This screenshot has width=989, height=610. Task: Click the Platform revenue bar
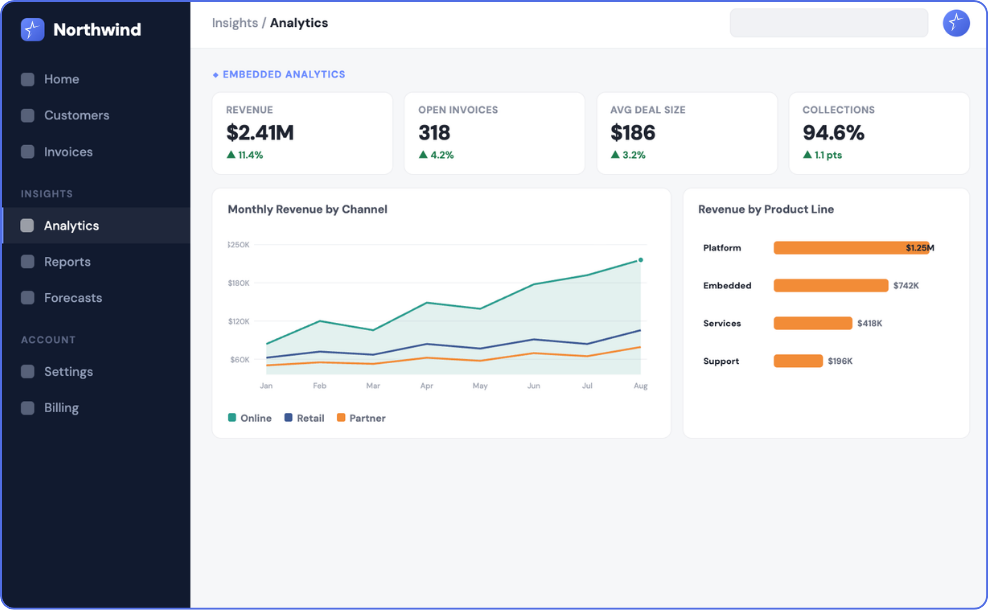851,248
